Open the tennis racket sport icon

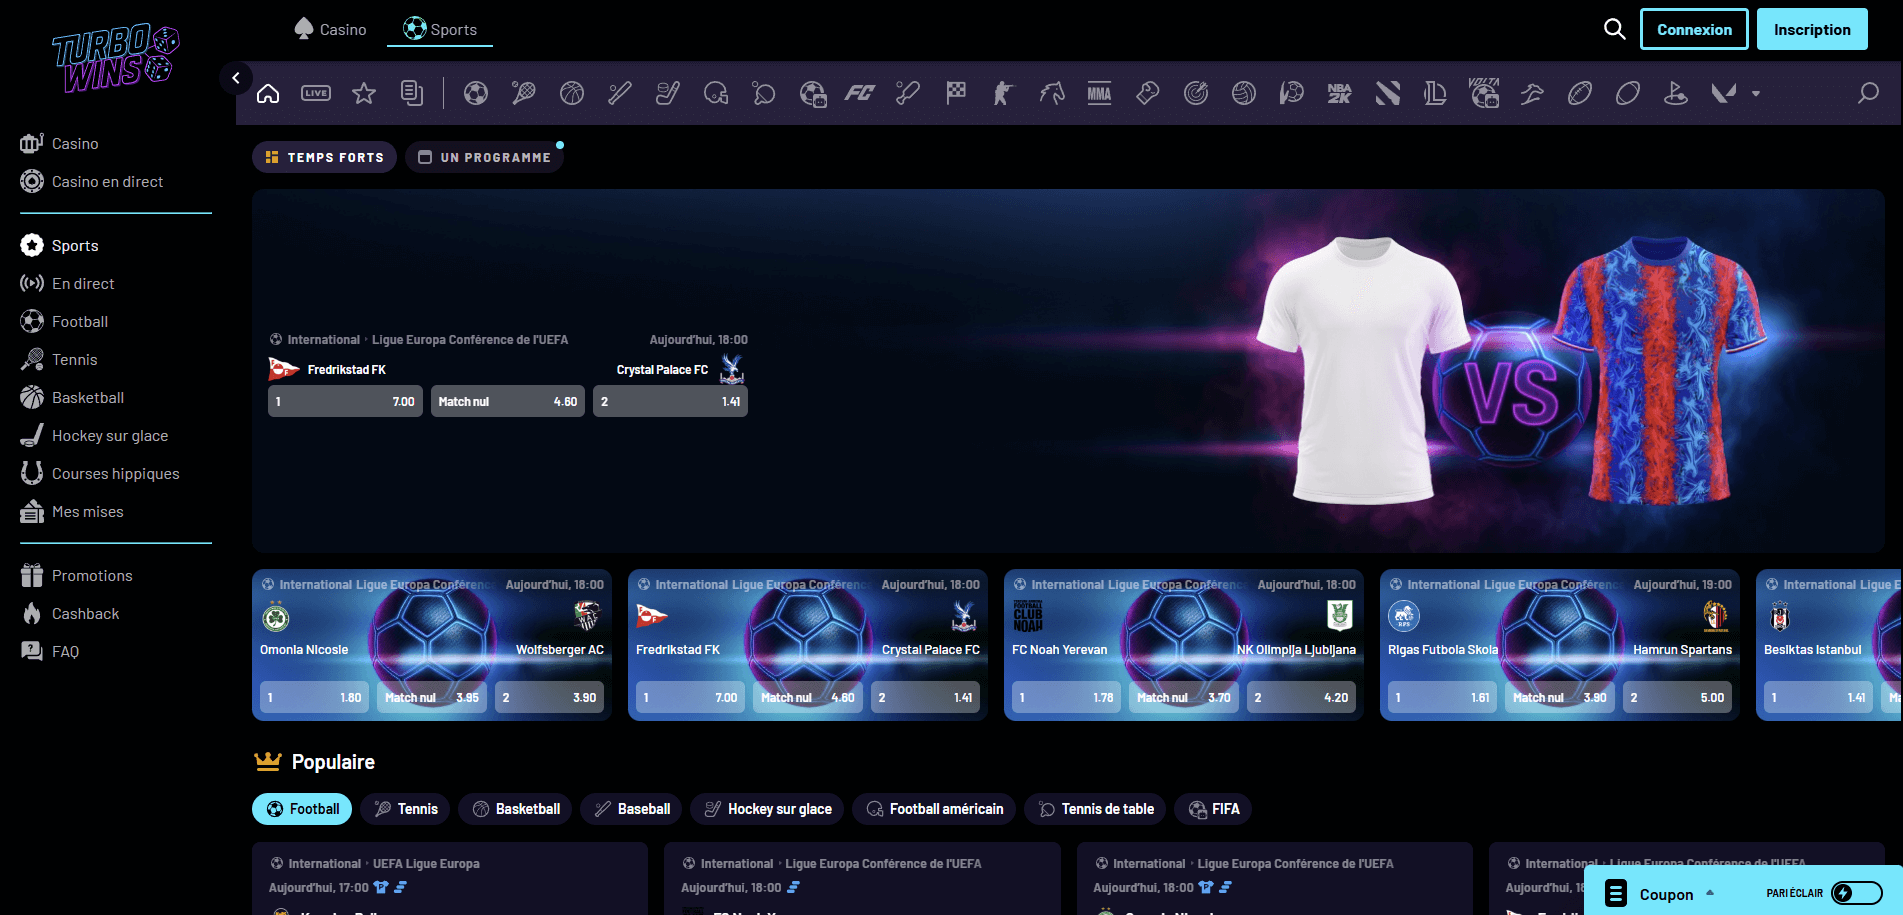pyautogui.click(x=524, y=92)
